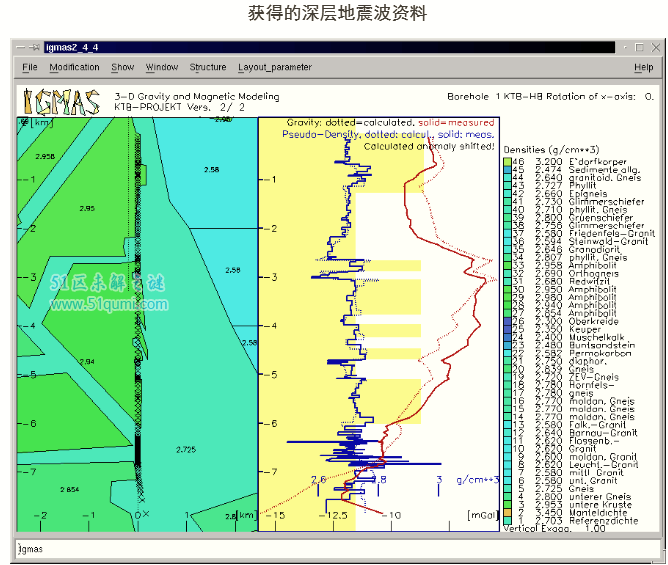Viewport: 668px width, 565px height.
Task: Pick orange swatch 2 Manteldichte
Action: point(507,512)
